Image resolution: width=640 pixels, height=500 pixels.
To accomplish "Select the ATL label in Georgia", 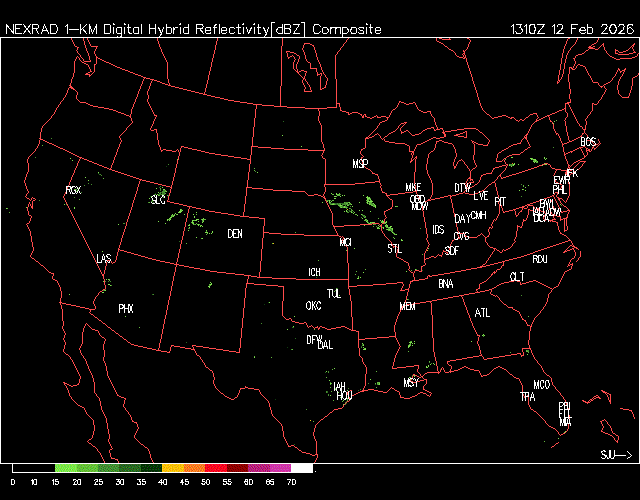I will point(483,313).
